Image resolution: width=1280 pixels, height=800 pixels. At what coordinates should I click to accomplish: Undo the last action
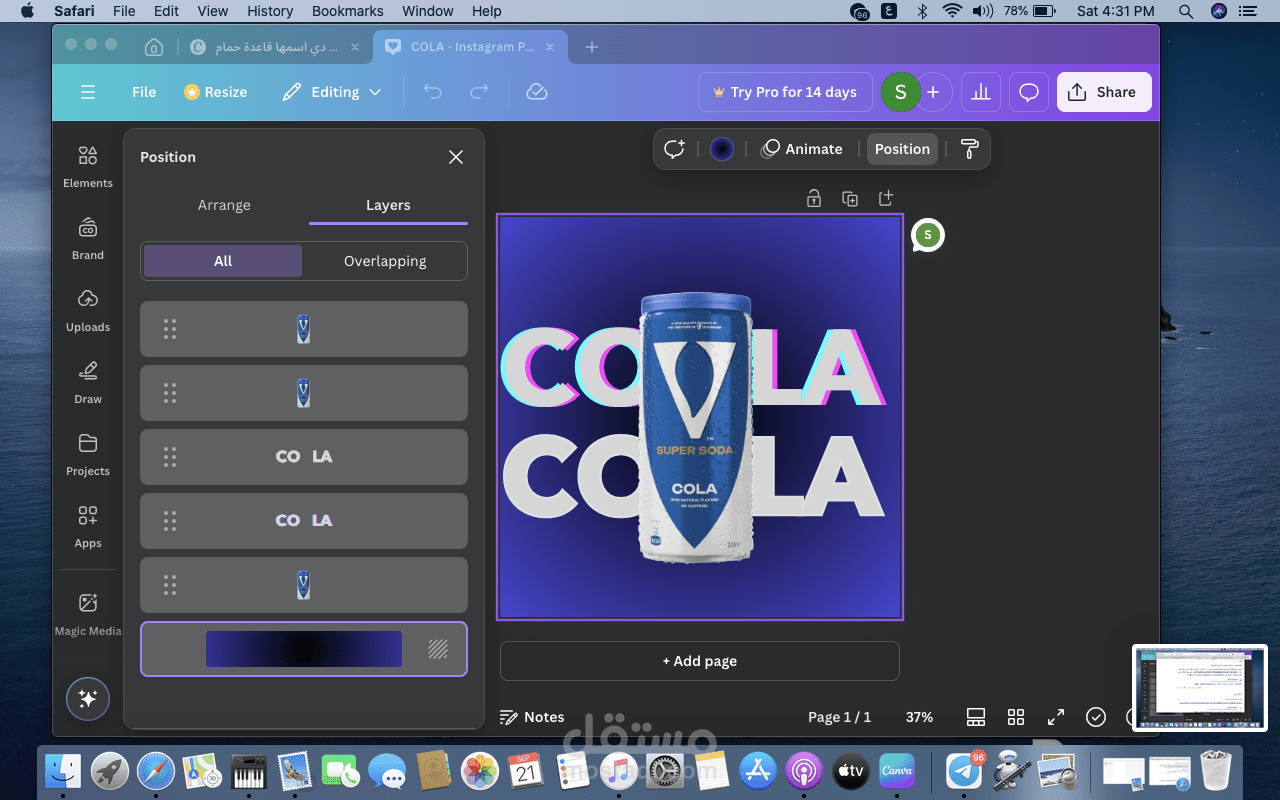[432, 92]
